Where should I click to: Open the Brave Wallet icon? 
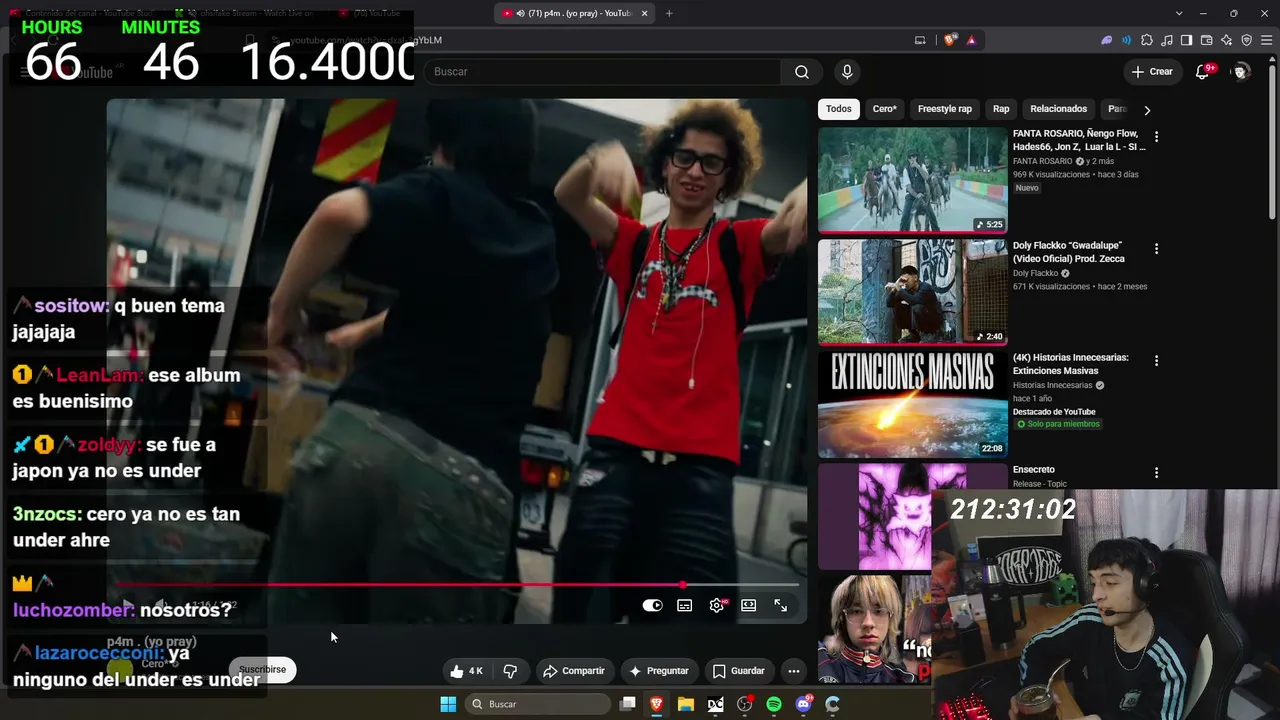[1206, 40]
